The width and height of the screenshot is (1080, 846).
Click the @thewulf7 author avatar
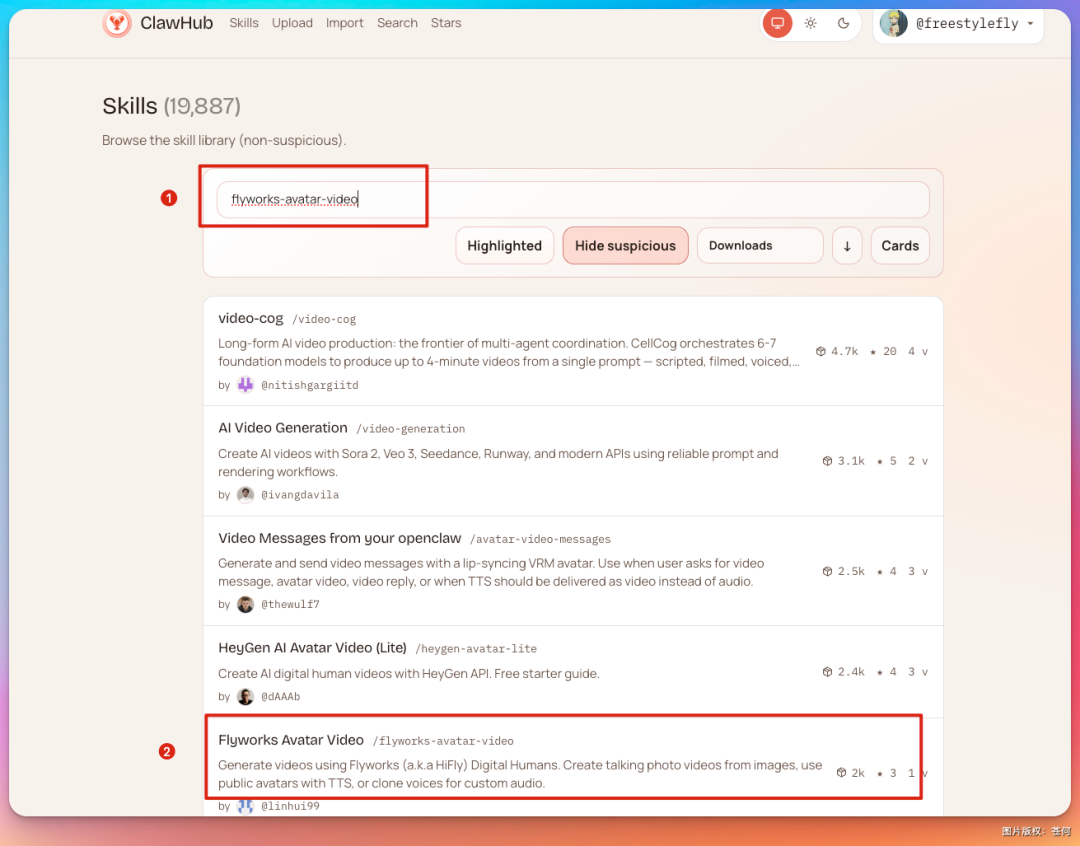tap(245, 605)
